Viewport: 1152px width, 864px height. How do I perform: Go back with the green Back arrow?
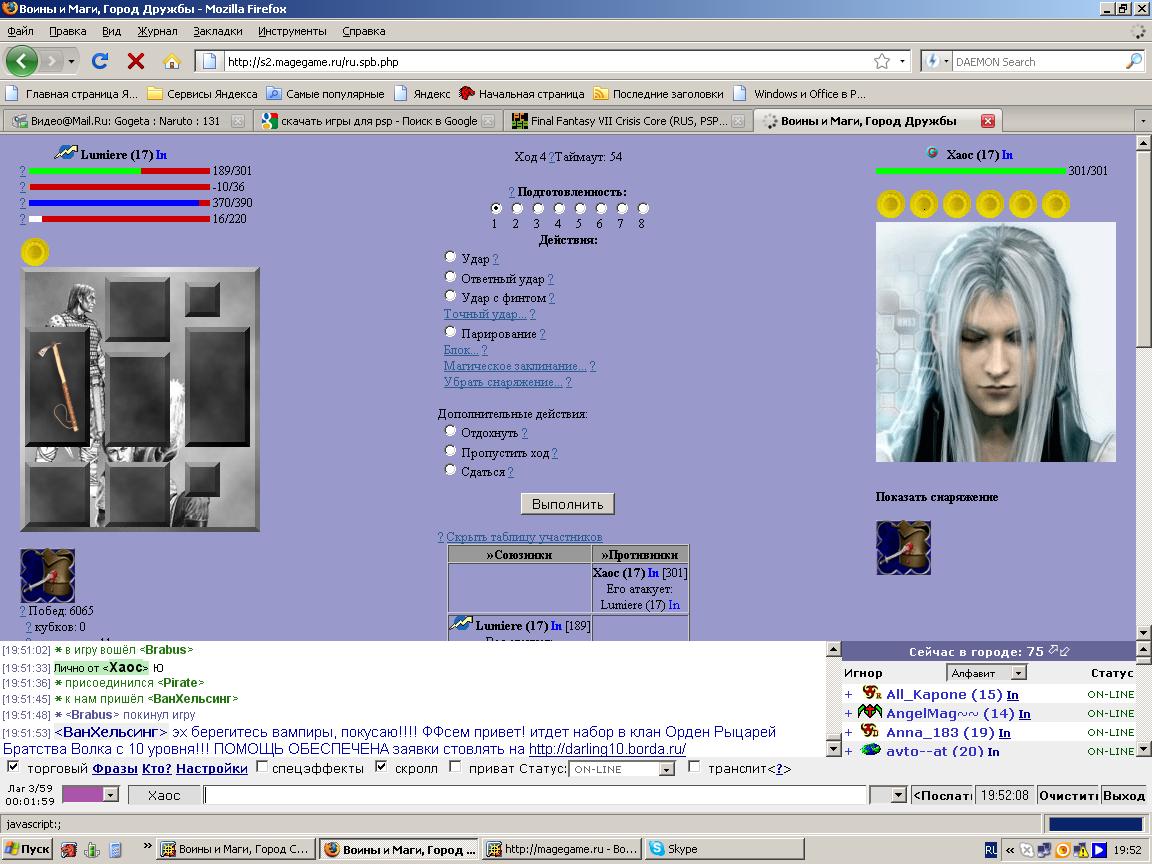[x=21, y=61]
